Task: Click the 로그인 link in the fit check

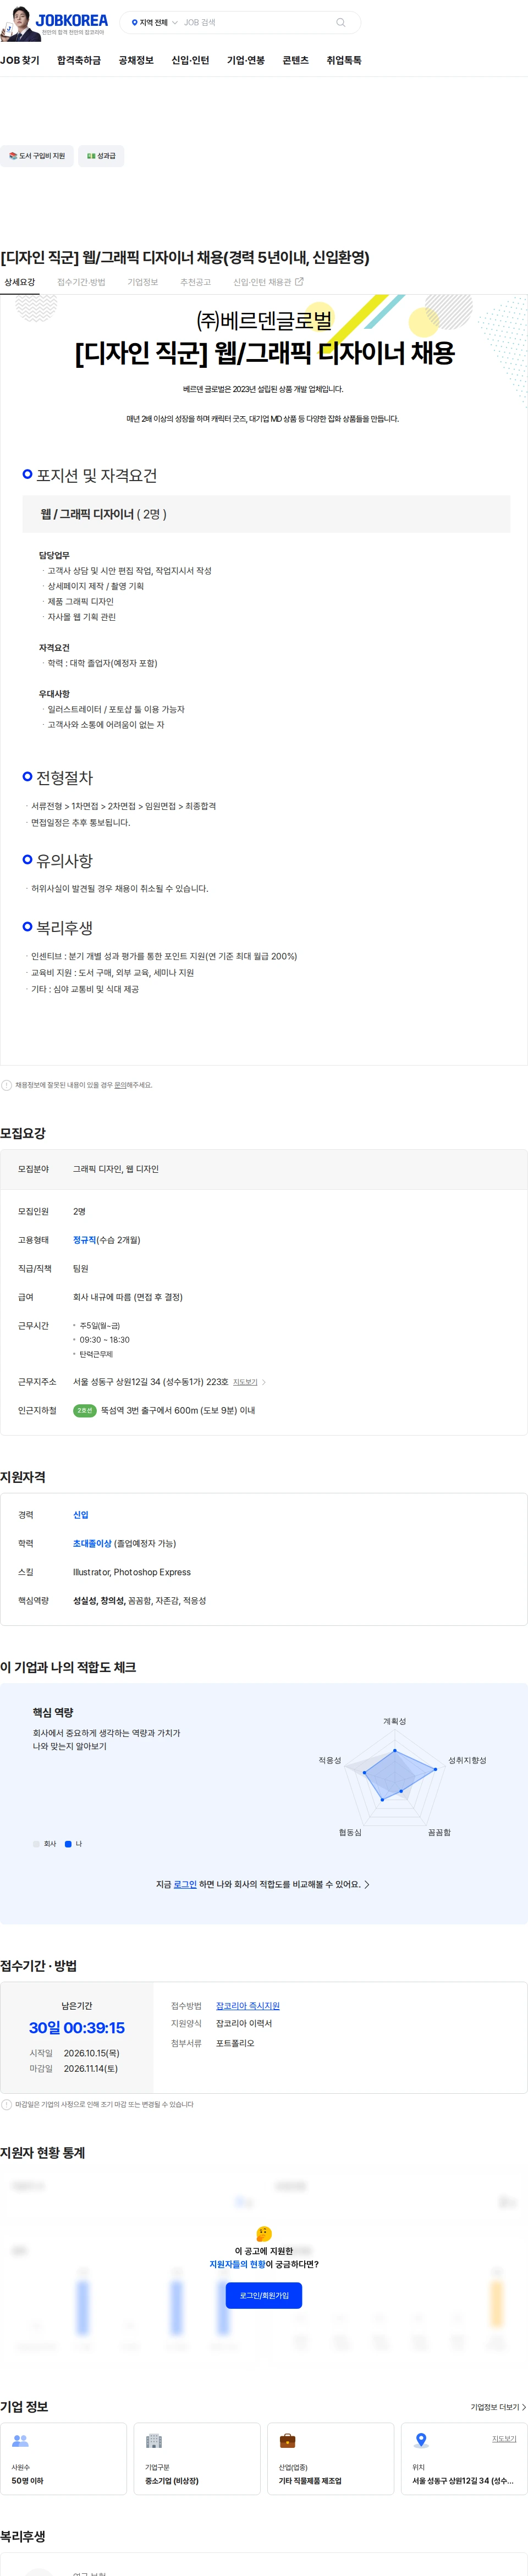Action: click(x=185, y=1884)
